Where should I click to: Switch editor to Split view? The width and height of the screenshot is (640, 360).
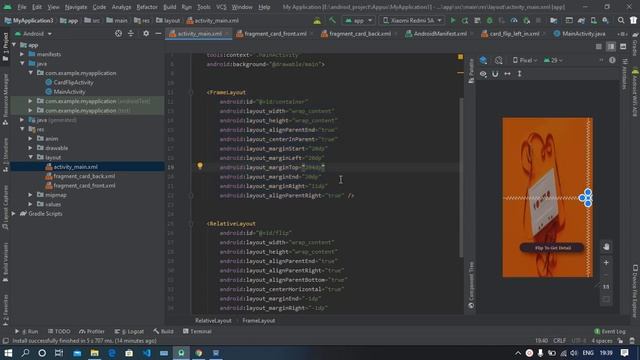(x=611, y=47)
